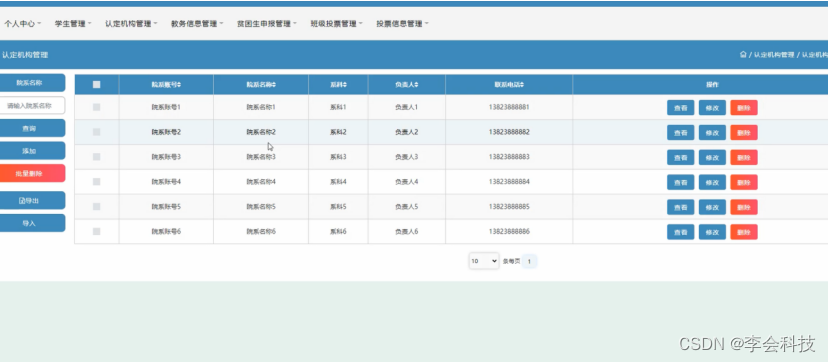View details of 院系账号2 row (查看)
This screenshot has width=831, height=362.
tap(680, 133)
